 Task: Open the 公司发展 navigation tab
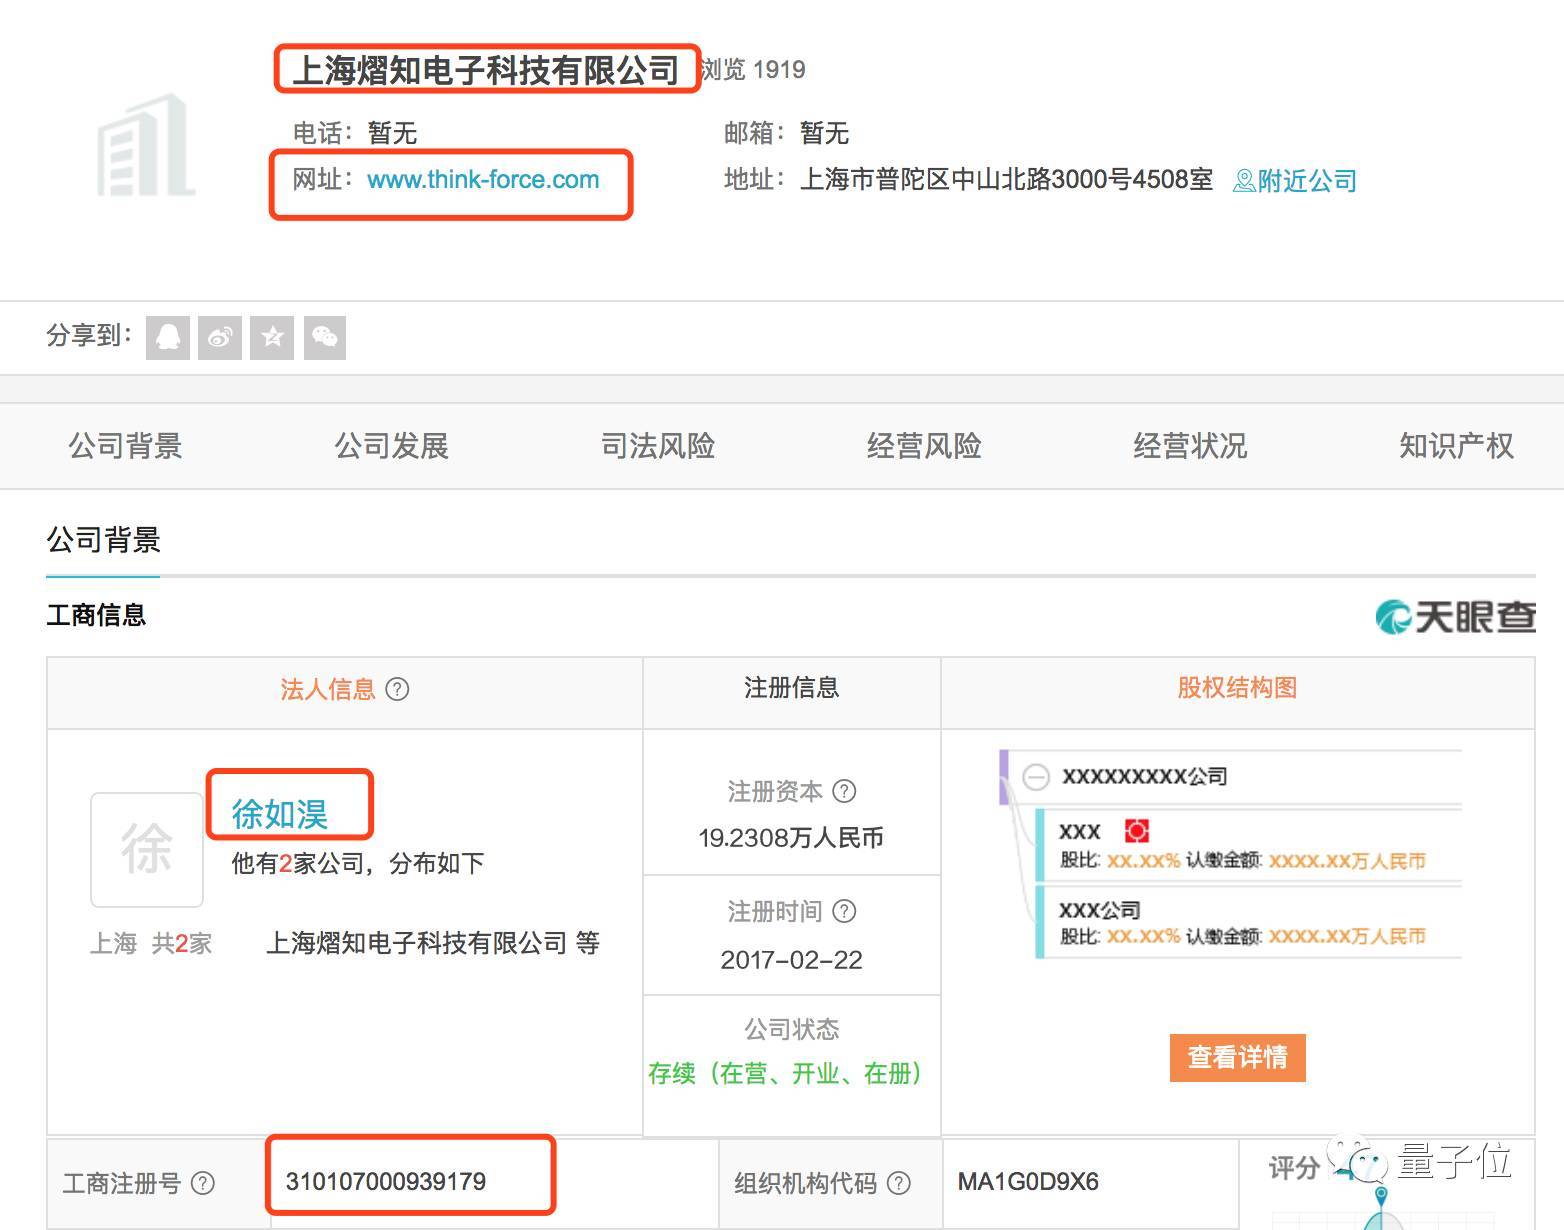tap(391, 446)
